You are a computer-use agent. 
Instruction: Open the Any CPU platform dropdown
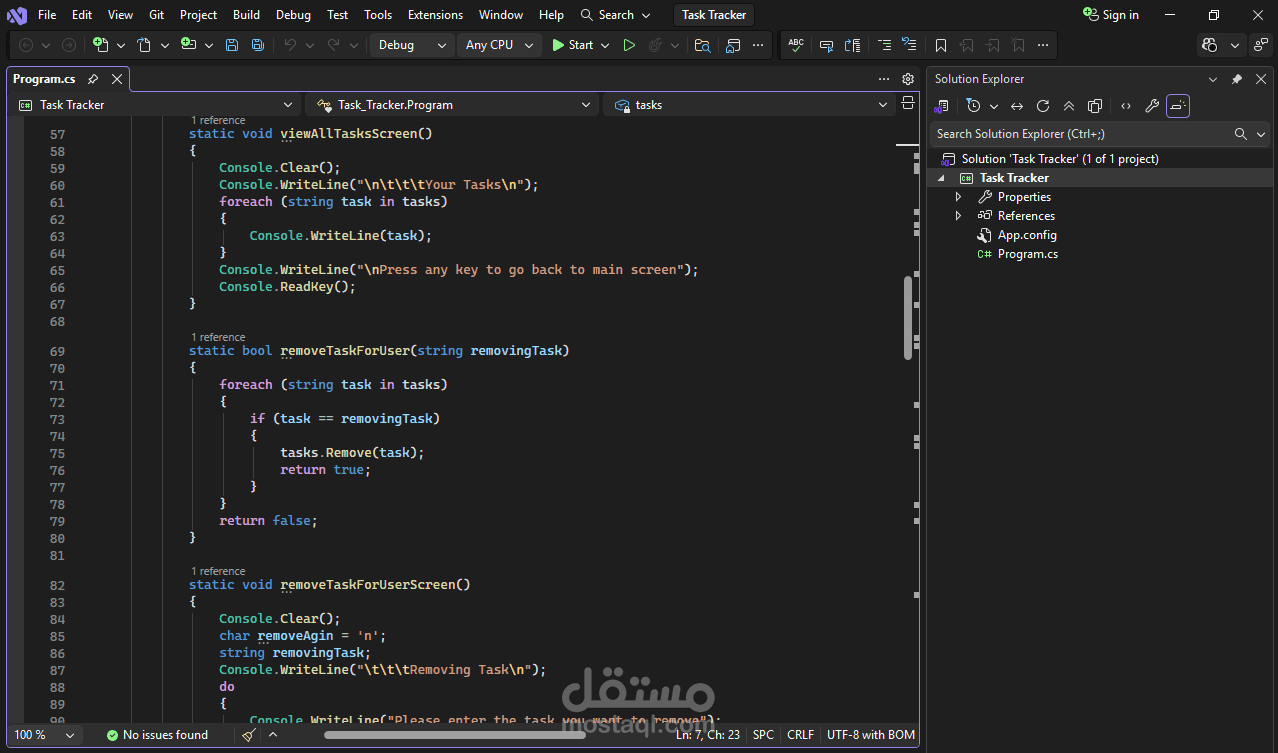(499, 45)
